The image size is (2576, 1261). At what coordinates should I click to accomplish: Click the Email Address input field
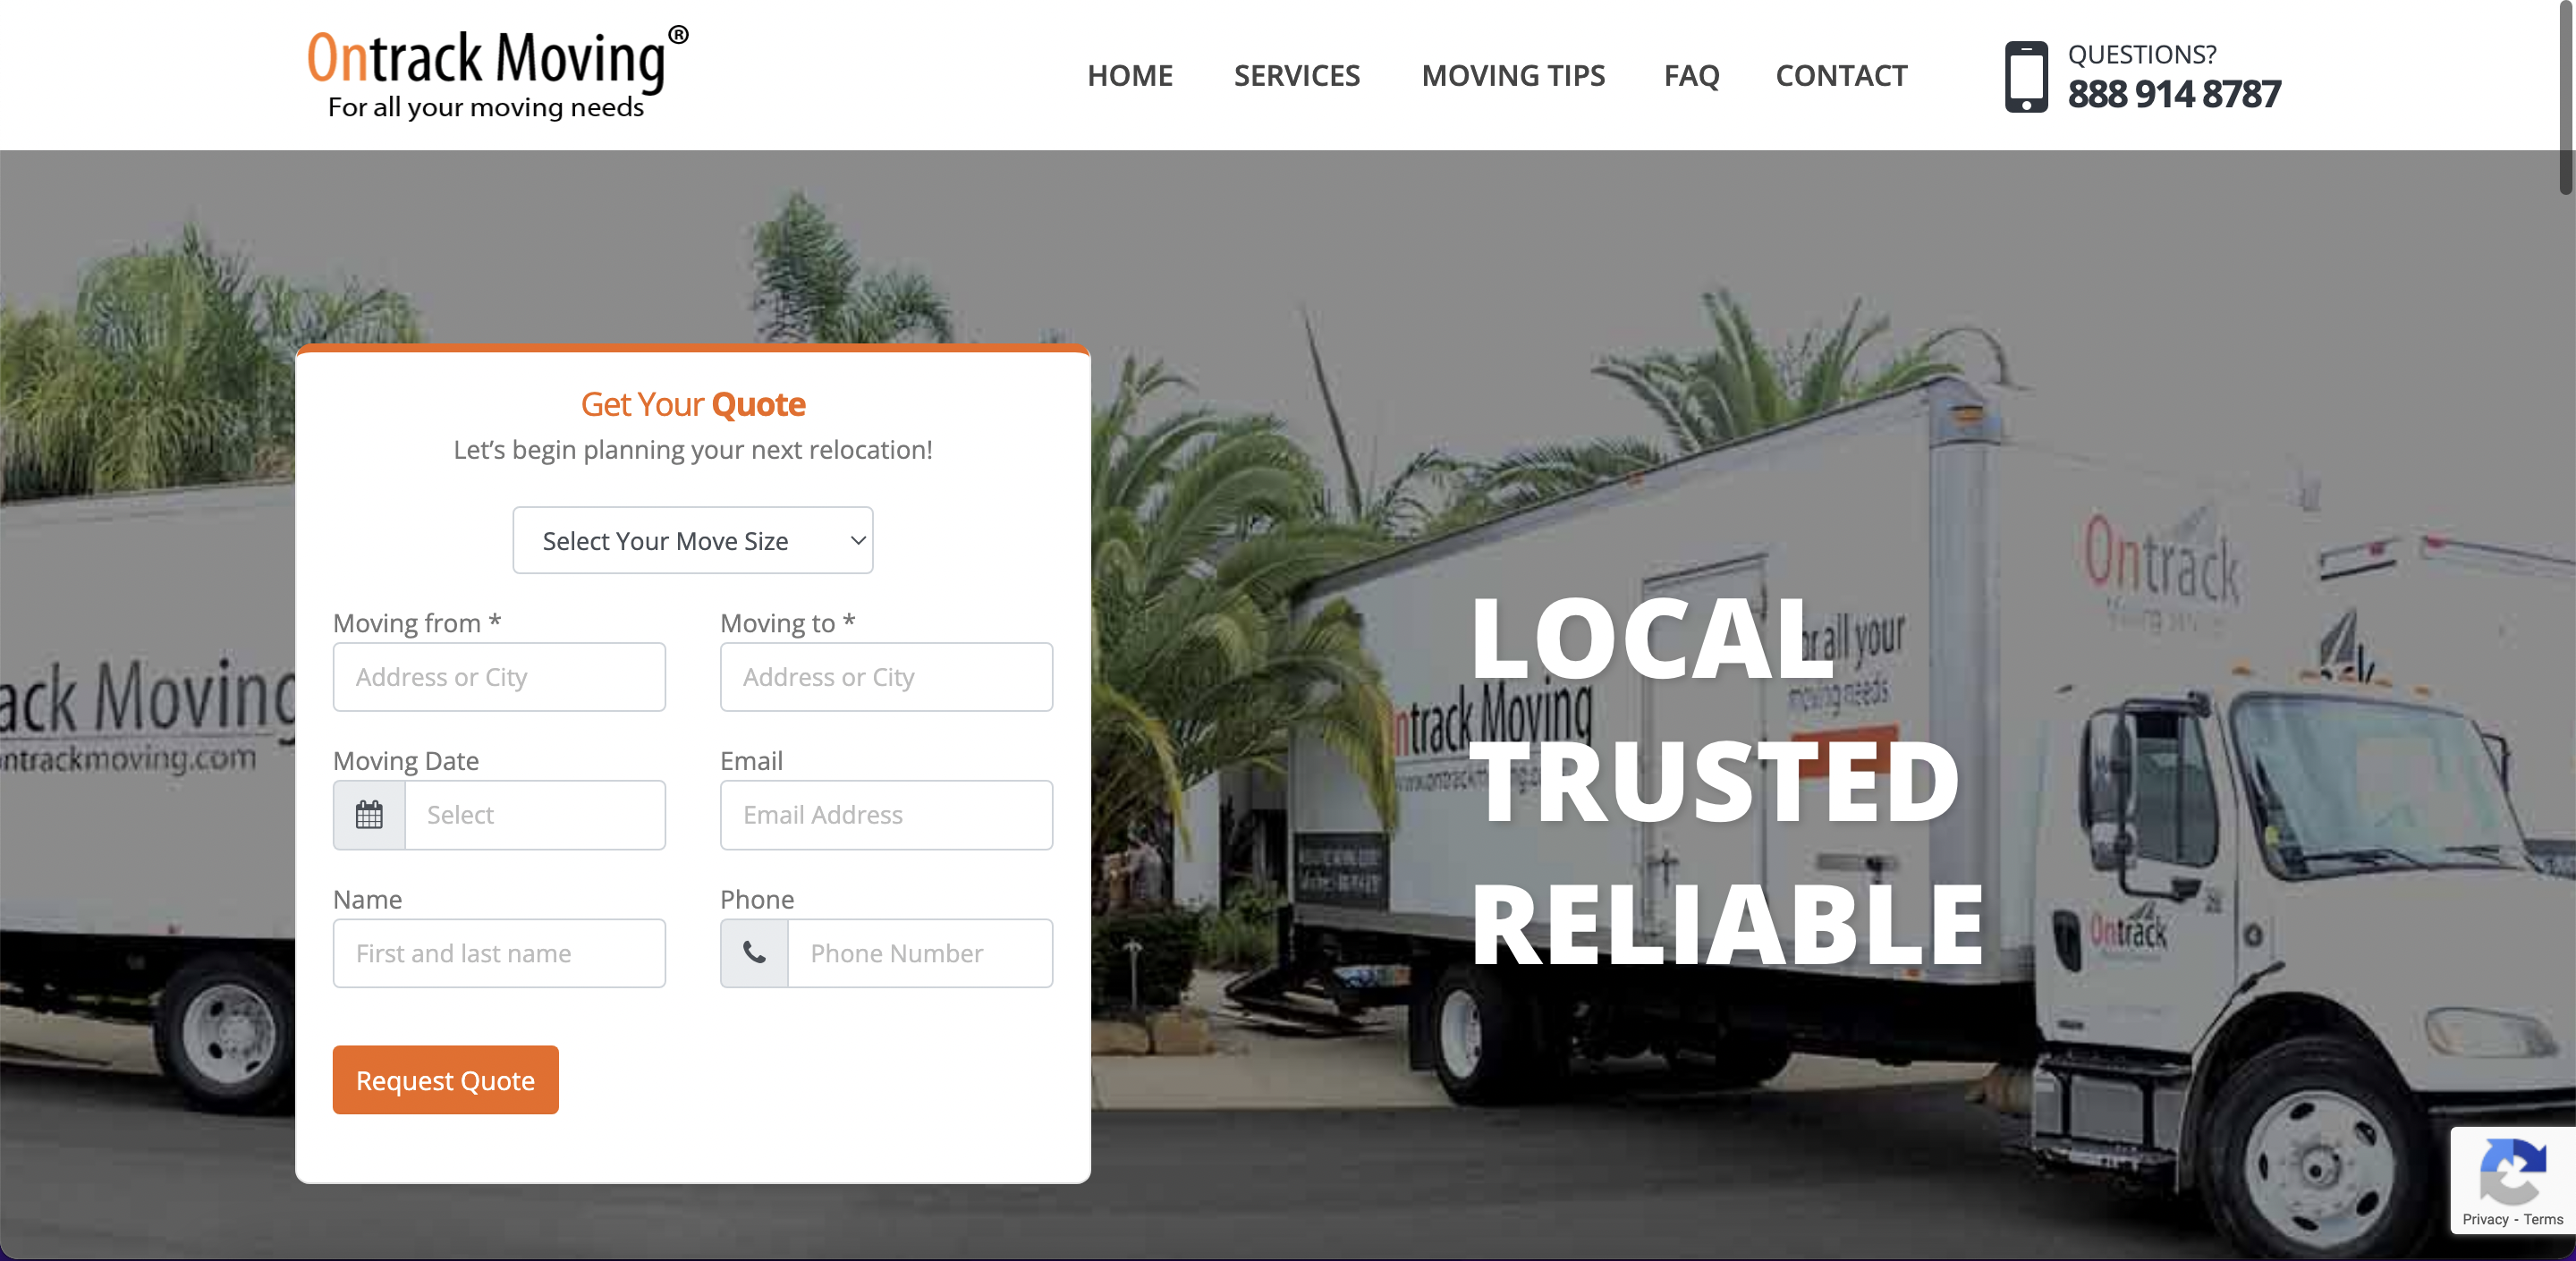(x=885, y=815)
